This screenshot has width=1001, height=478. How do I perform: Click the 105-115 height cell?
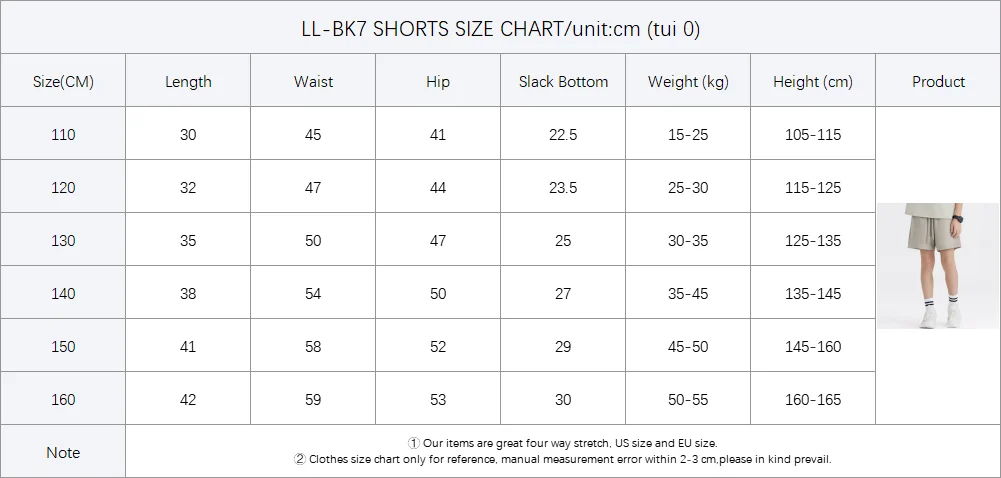click(813, 135)
